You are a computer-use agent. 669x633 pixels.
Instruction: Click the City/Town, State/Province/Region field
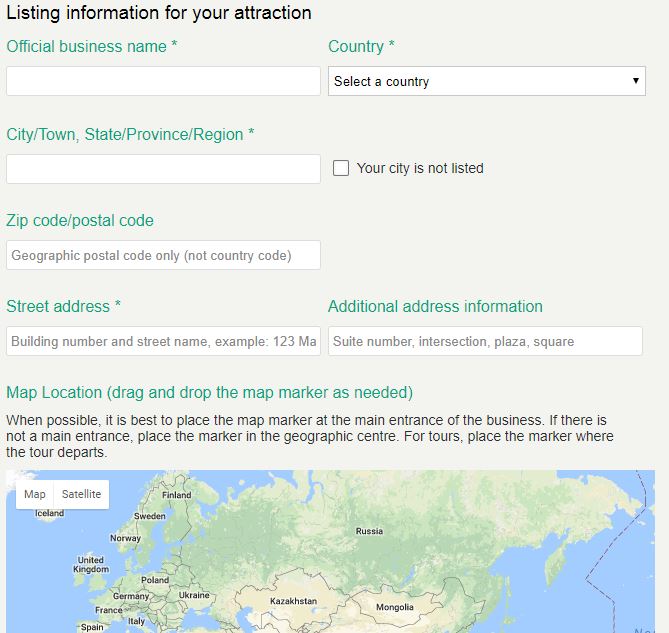coord(163,169)
